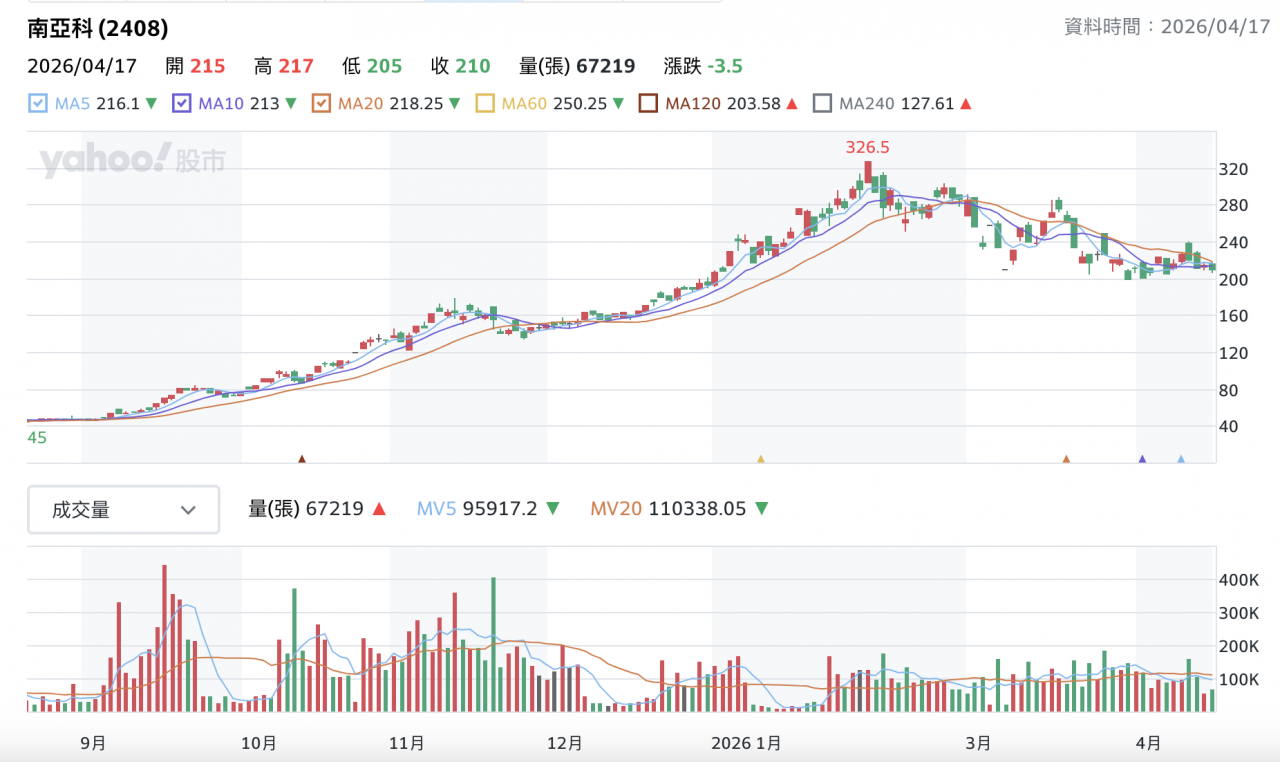Click the red arrow next to 量(張) 67219
Viewport: 1280px width, 762px height.
click(x=379, y=509)
